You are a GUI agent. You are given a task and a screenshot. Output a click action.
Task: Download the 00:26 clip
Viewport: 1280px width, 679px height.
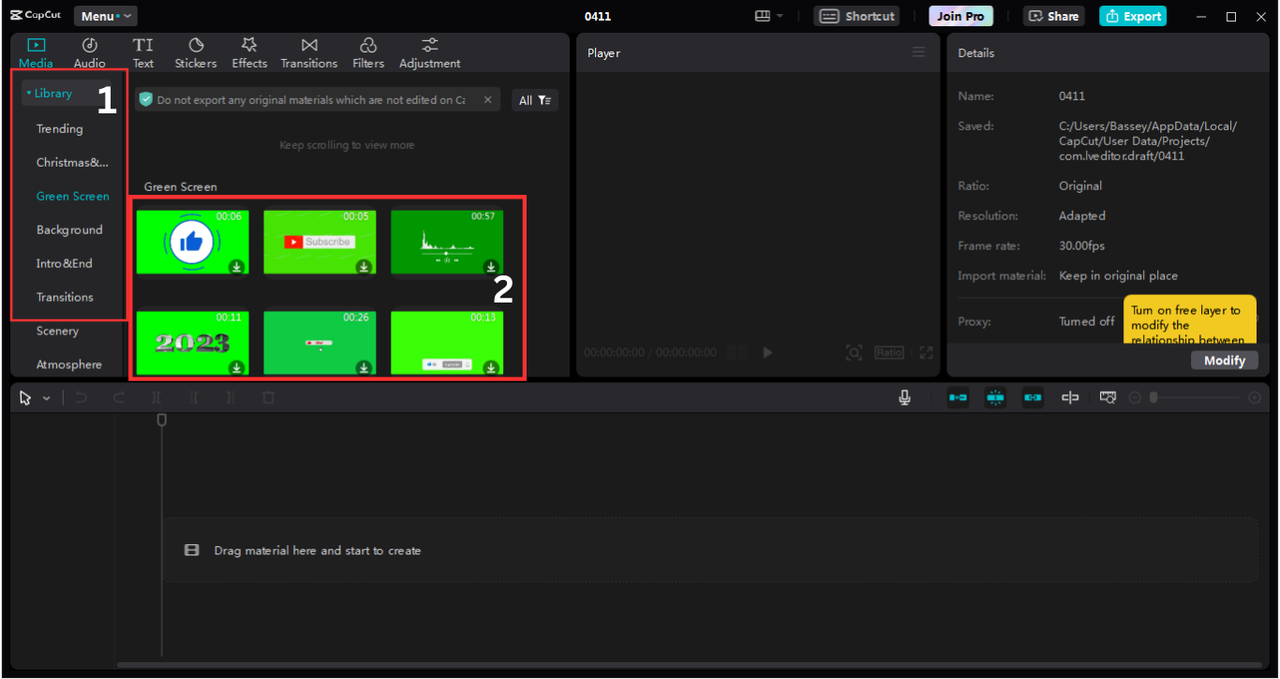[364, 367]
